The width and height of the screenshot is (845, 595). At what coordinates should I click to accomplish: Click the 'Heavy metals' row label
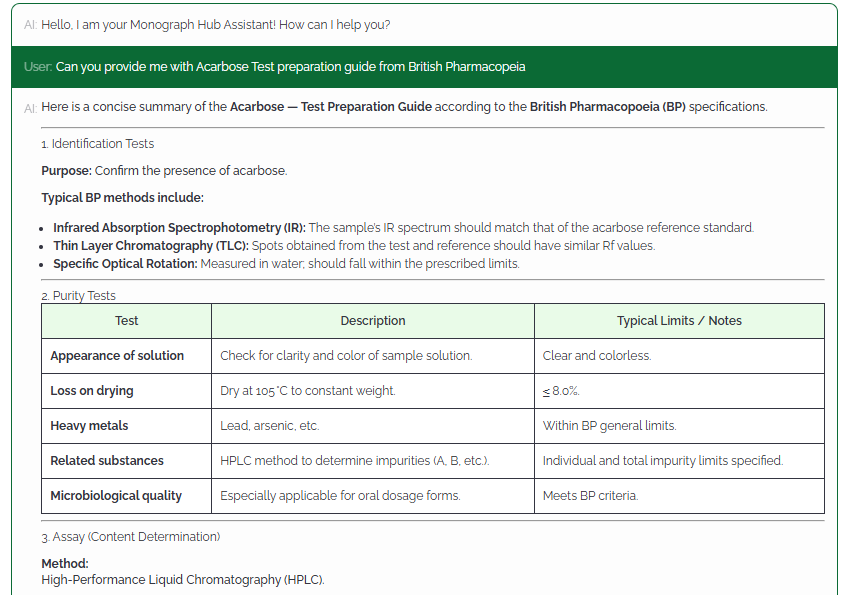87,425
